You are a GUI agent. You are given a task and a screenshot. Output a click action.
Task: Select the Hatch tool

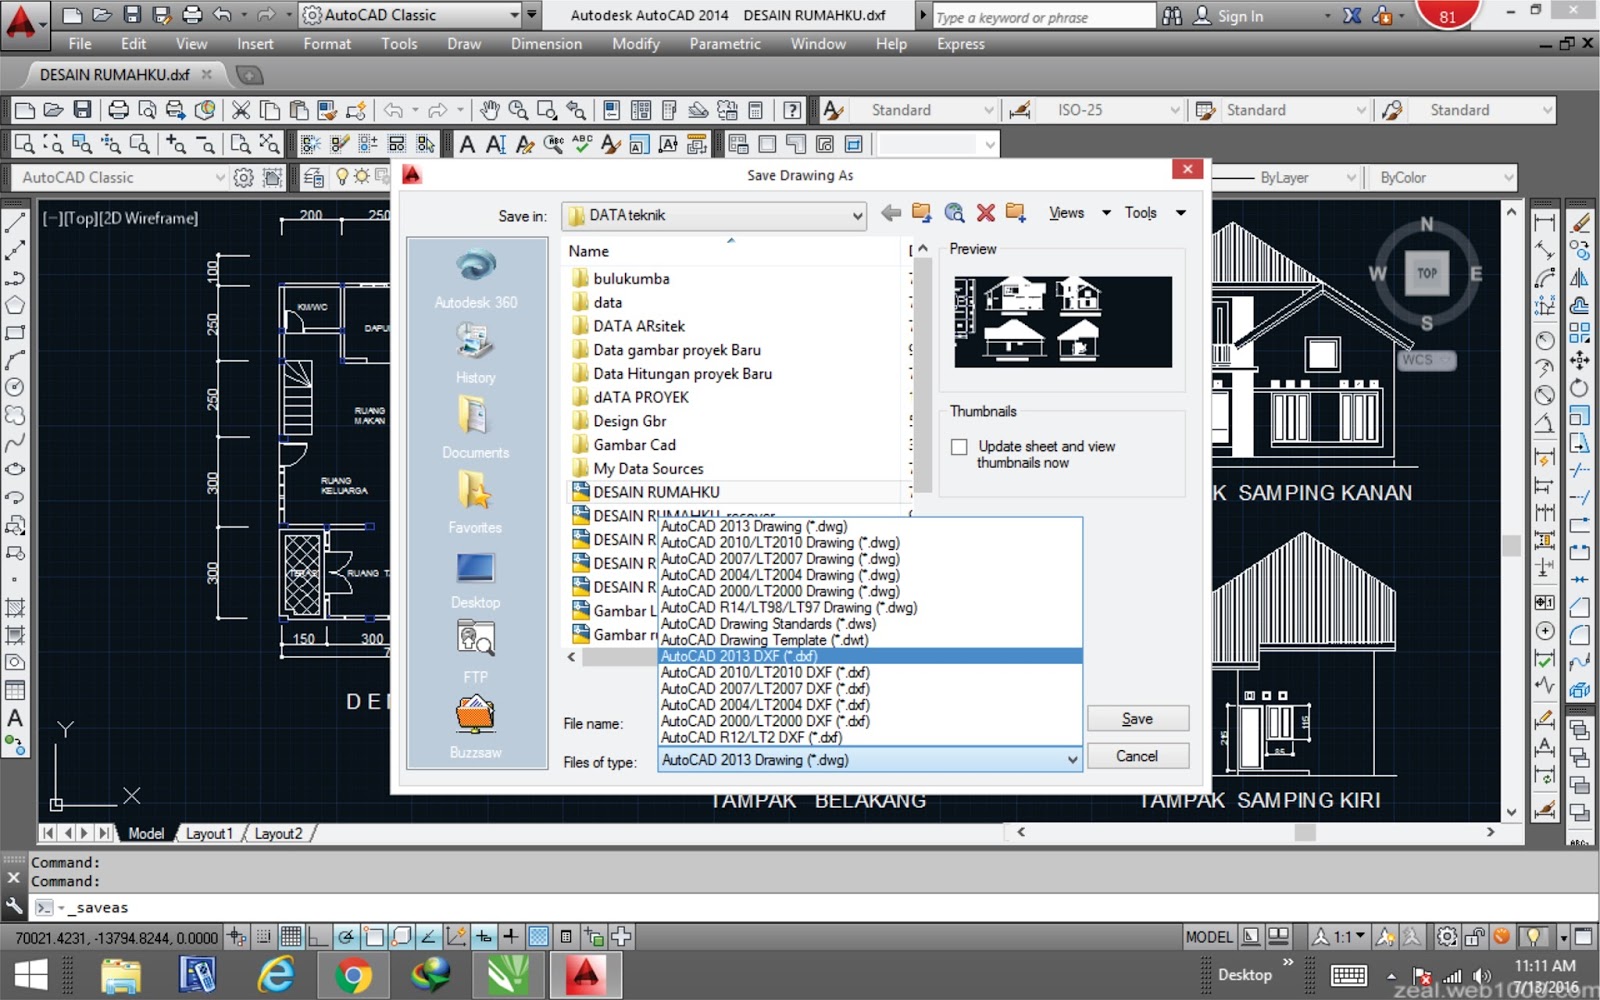[15, 607]
